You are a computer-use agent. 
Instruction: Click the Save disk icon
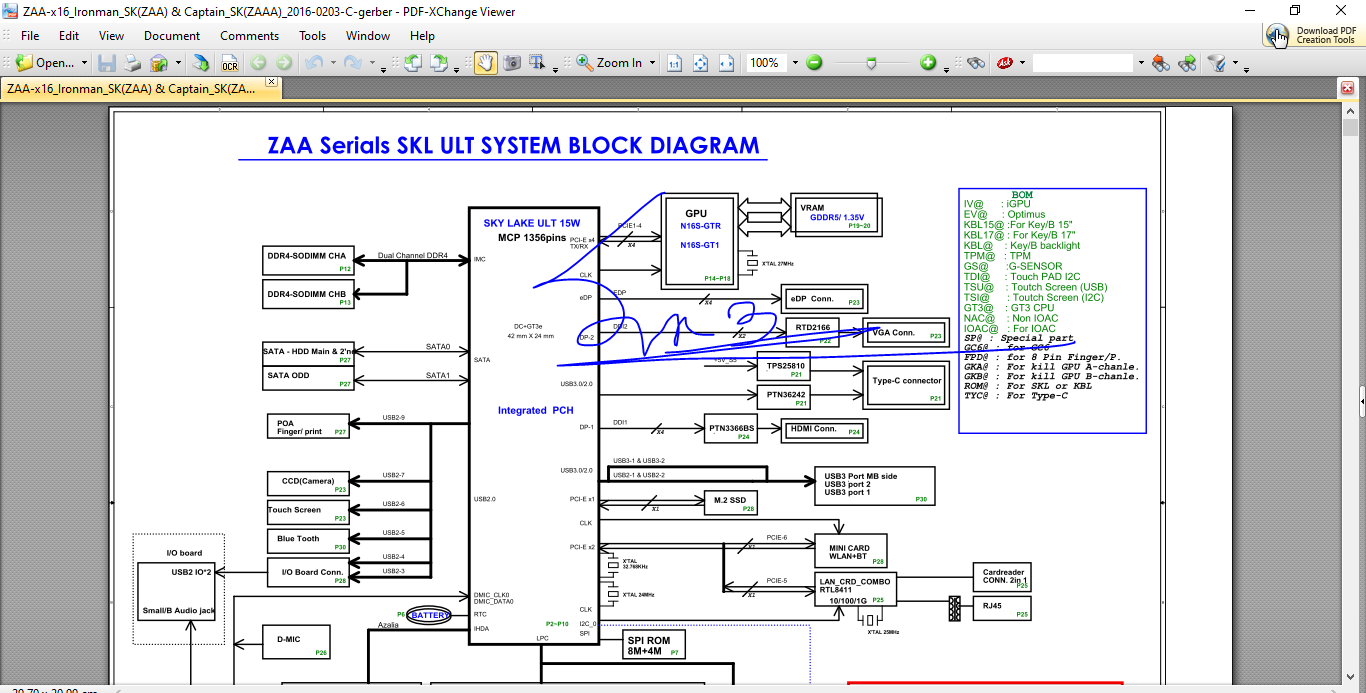coord(107,62)
